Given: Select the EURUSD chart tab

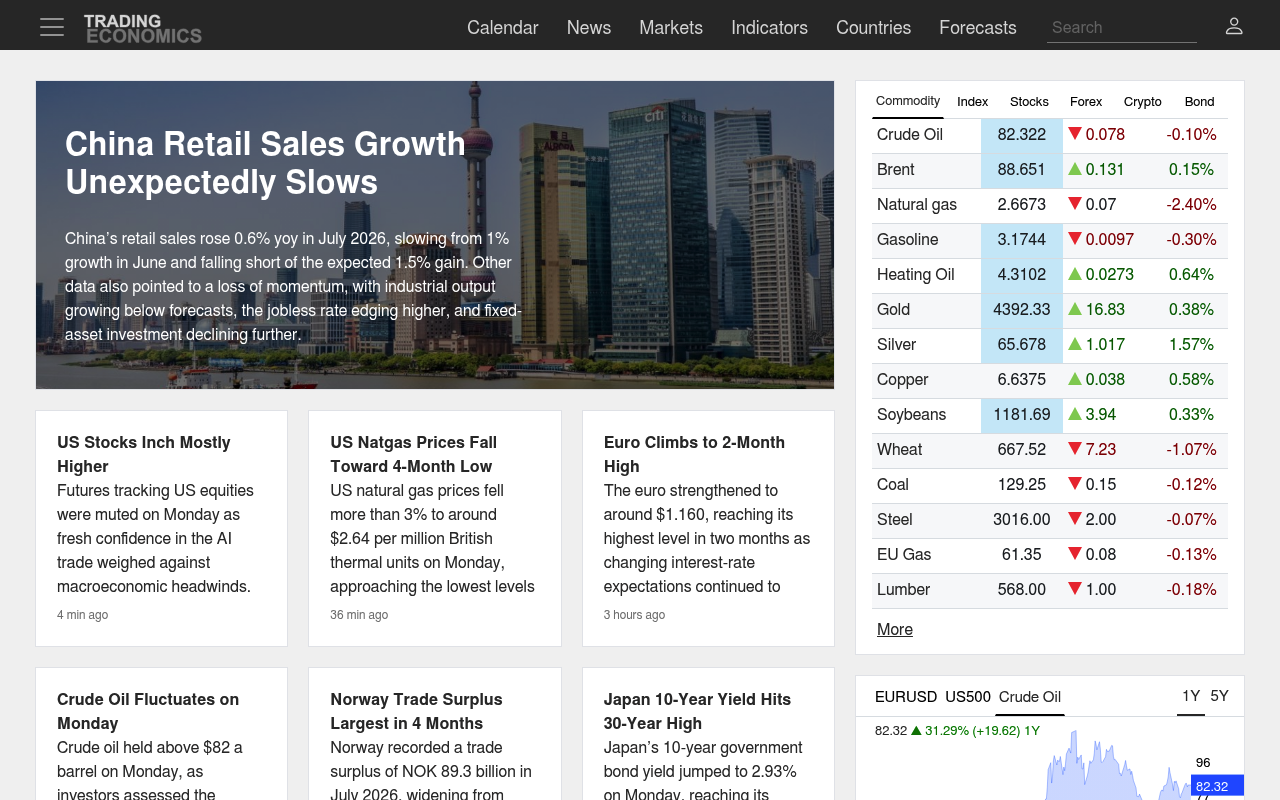Looking at the screenshot, I should pos(906,697).
